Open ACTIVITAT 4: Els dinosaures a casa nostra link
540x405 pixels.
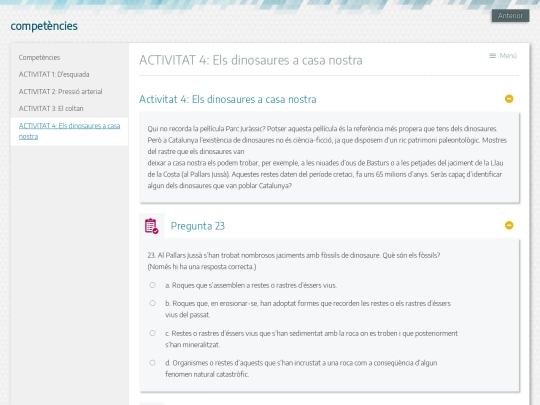[x=70, y=131]
